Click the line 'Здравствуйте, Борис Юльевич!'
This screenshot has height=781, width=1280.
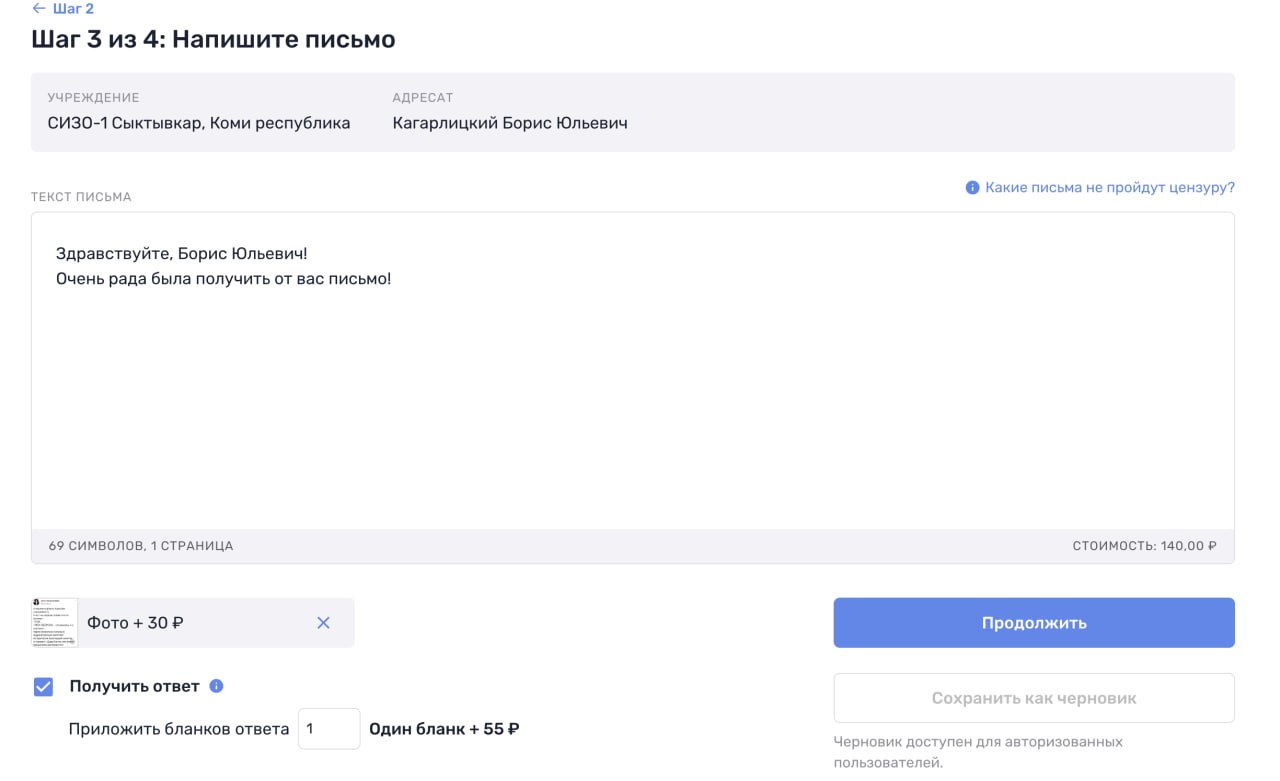182,254
